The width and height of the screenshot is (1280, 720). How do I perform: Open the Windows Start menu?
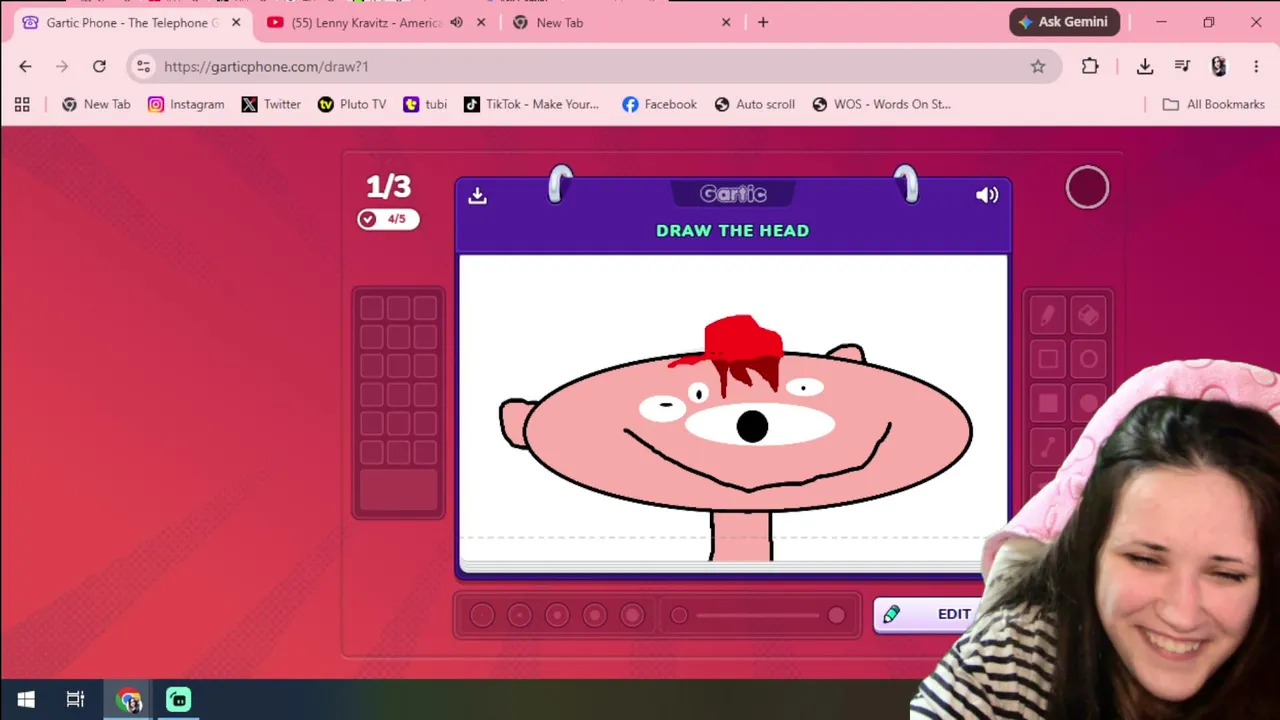(x=26, y=700)
